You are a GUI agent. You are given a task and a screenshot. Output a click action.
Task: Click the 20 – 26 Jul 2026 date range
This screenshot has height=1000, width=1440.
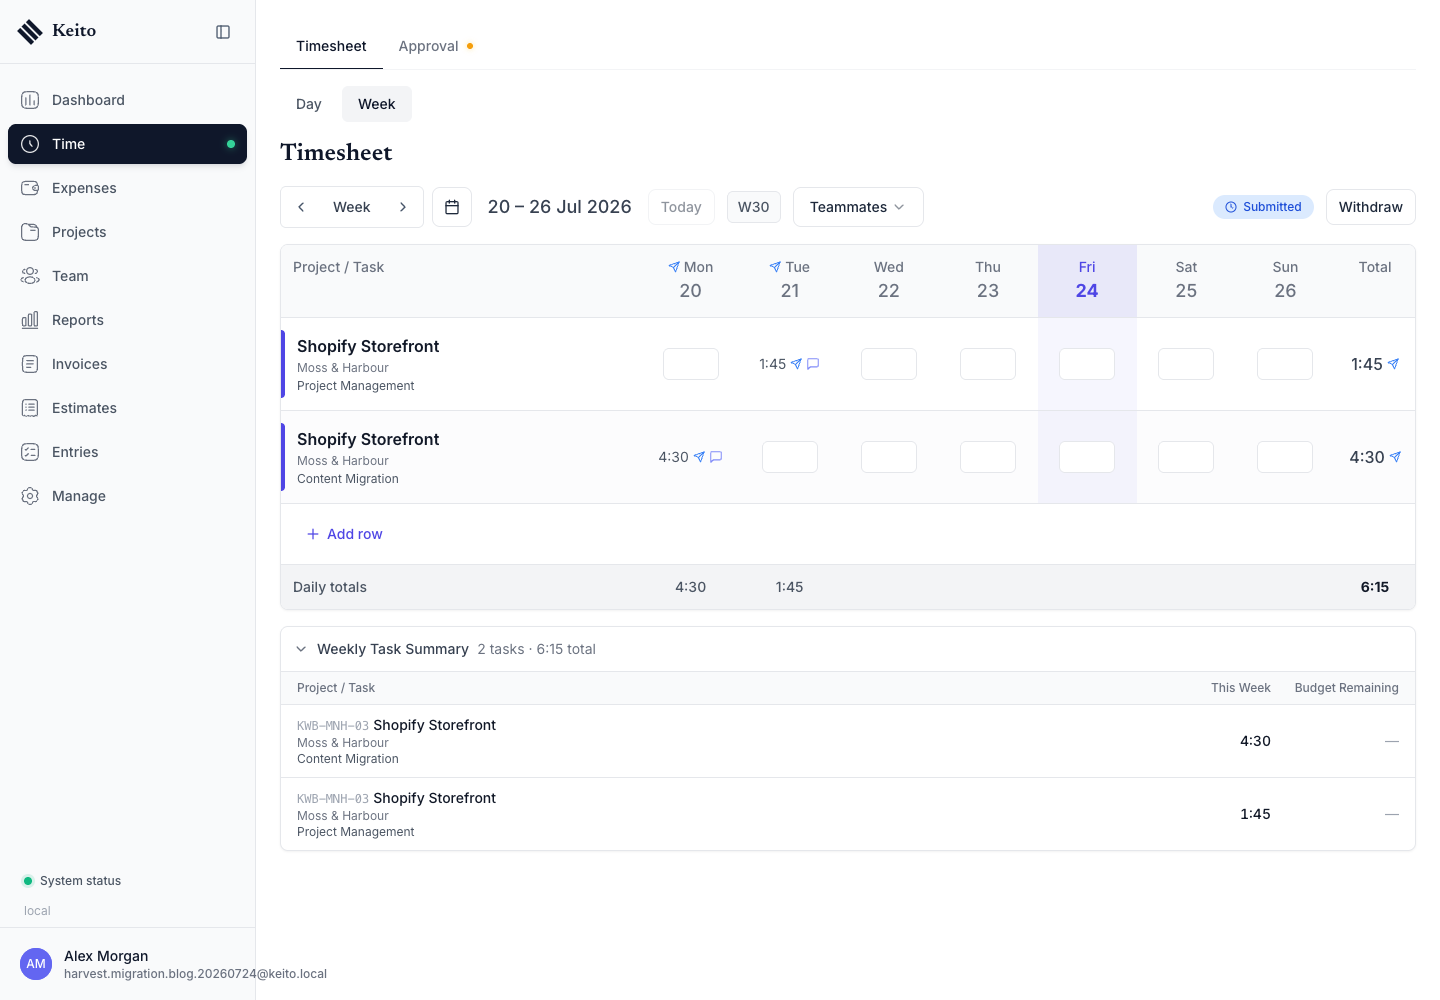pos(560,207)
